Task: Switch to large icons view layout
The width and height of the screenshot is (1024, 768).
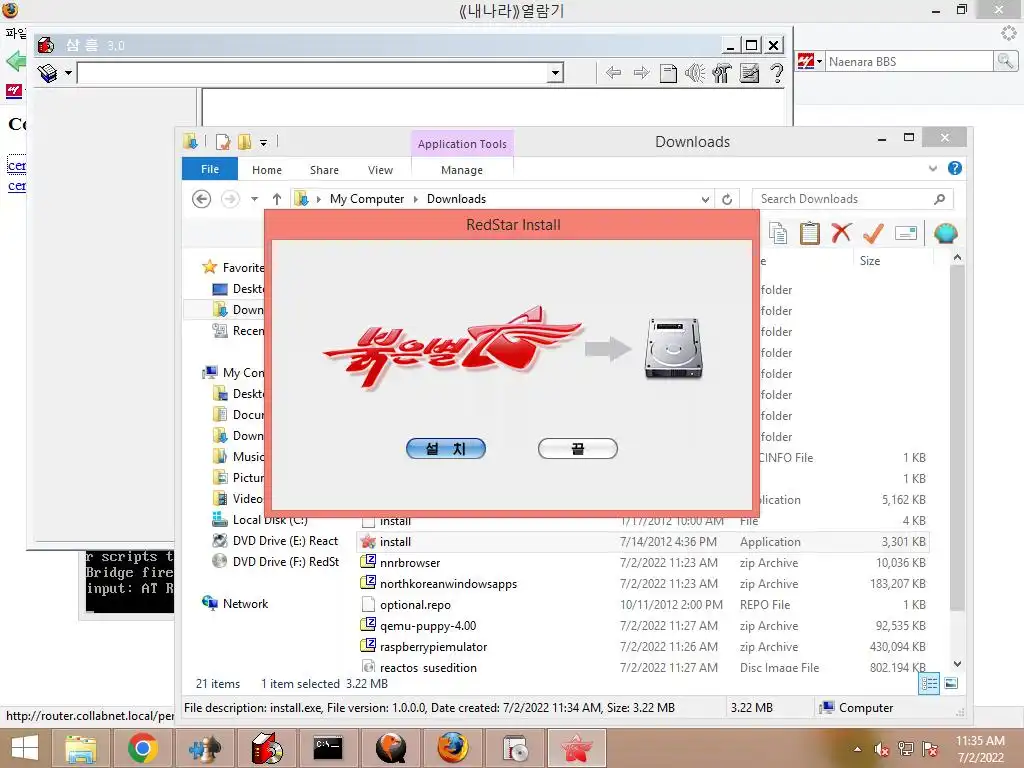Action: click(952, 684)
